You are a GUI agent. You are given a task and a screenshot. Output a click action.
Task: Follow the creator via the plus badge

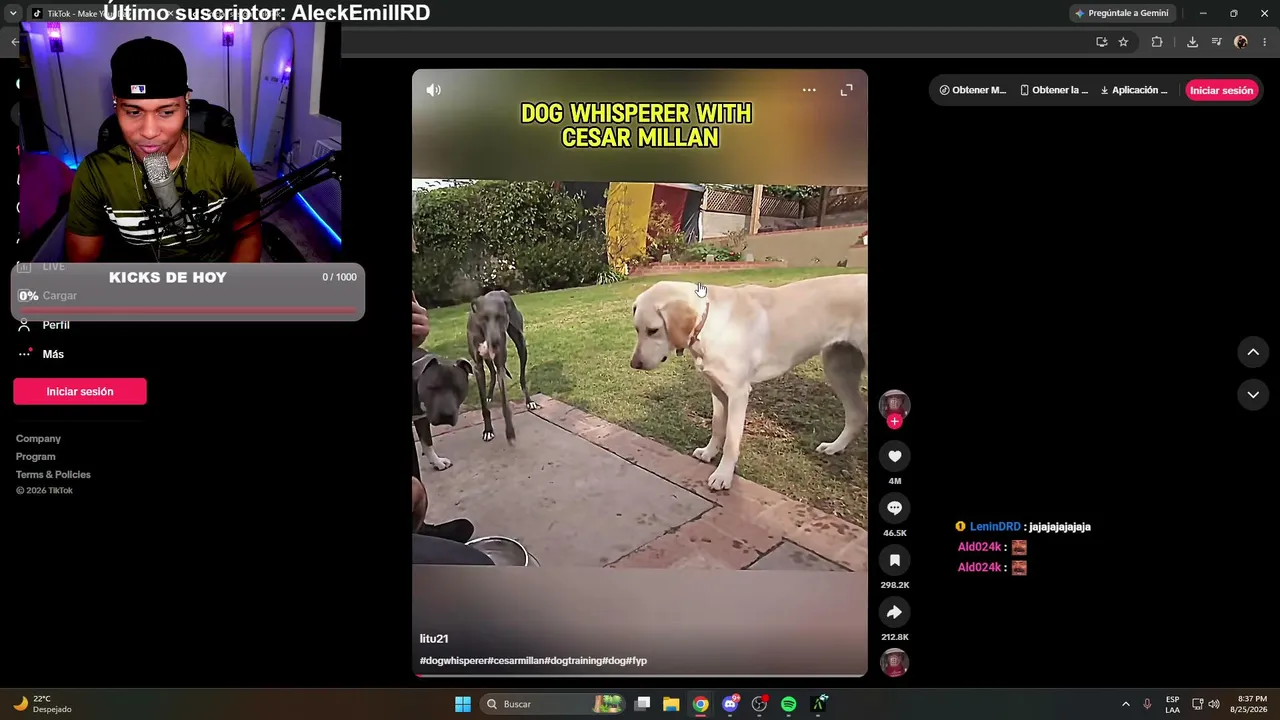(895, 422)
